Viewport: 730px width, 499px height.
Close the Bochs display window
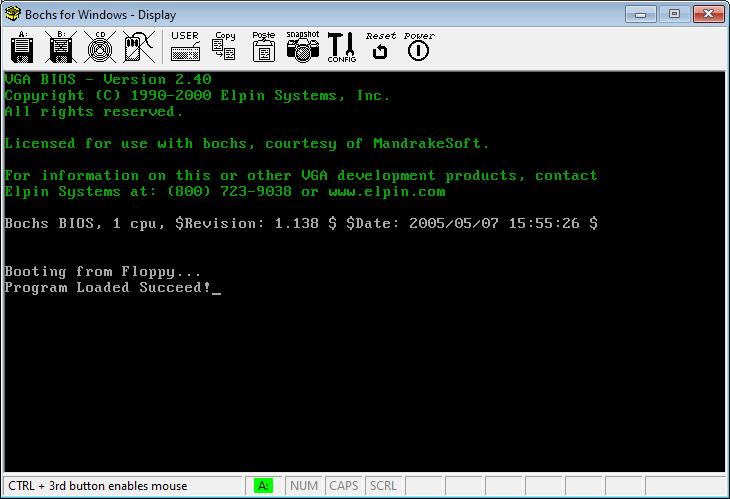[x=708, y=14]
